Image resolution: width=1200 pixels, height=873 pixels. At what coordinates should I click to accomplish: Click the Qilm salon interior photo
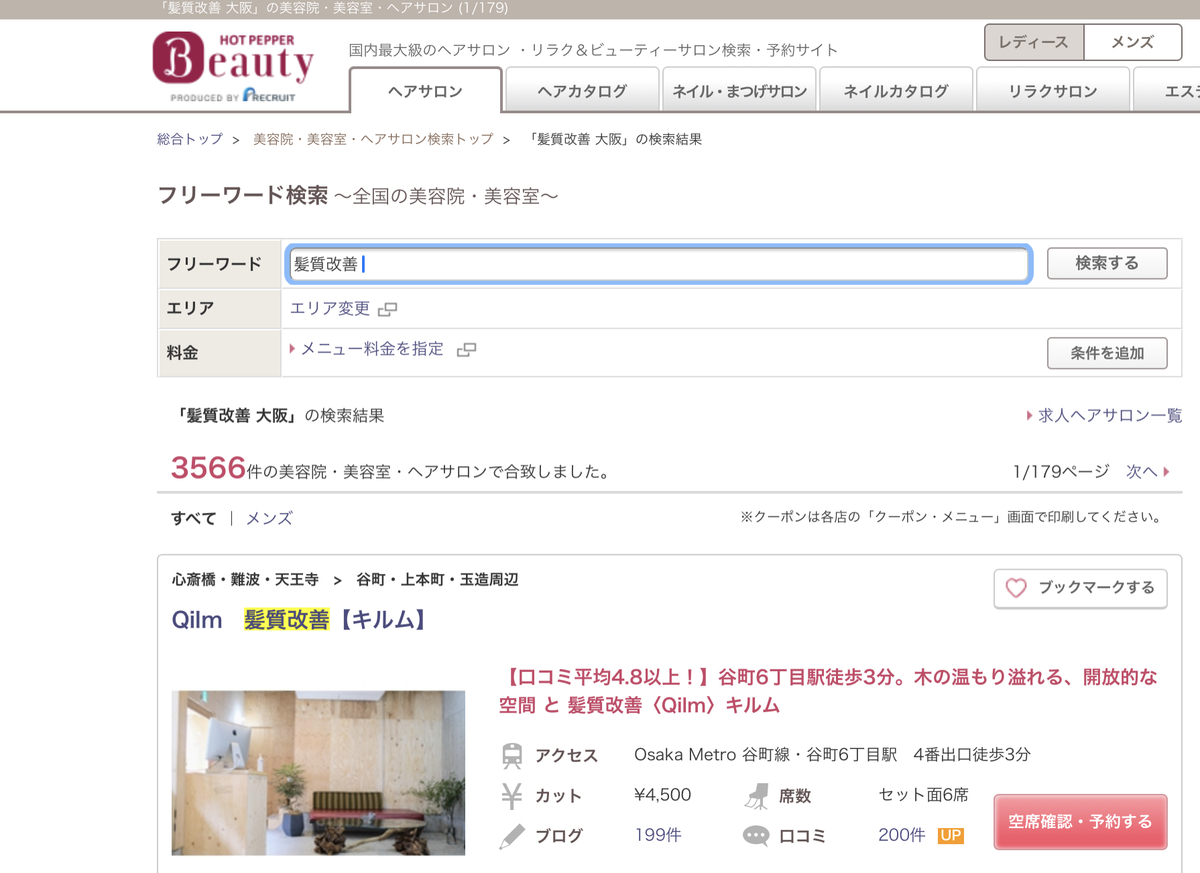(318, 770)
